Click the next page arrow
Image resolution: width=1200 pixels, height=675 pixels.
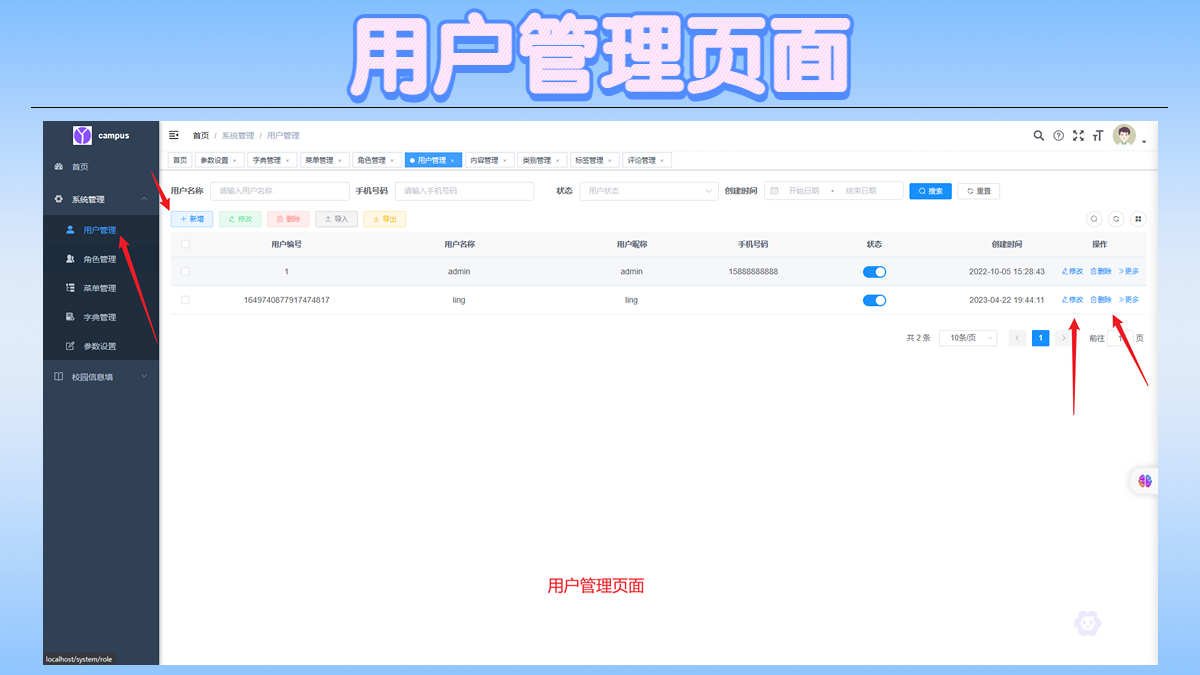(x=1063, y=338)
